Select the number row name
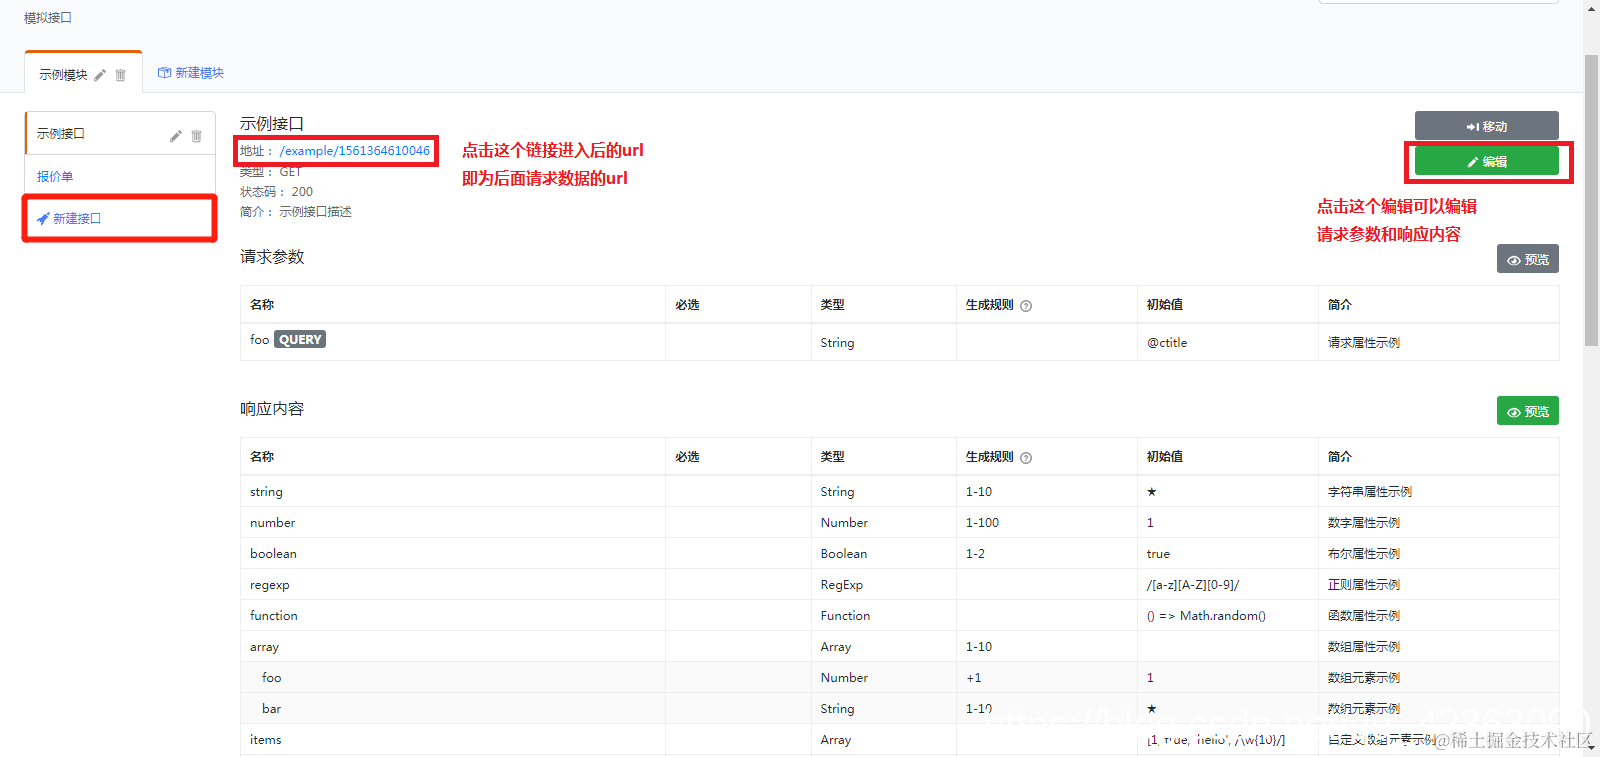The width and height of the screenshot is (1600, 757). click(272, 523)
